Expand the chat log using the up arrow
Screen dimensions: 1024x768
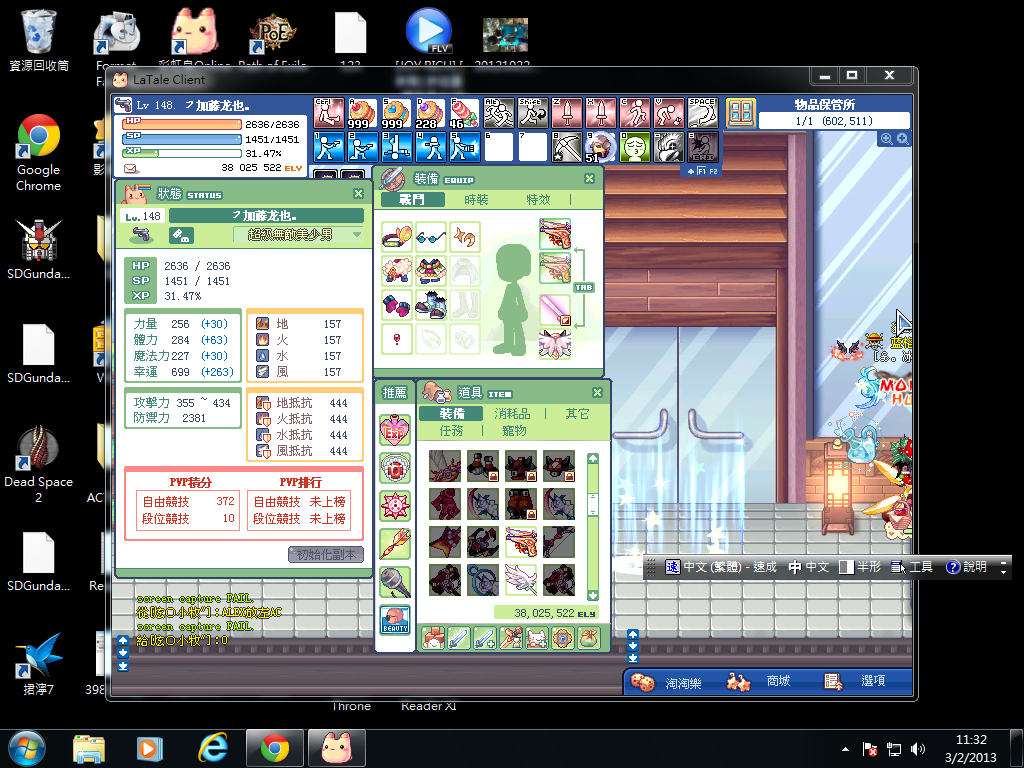(123, 641)
